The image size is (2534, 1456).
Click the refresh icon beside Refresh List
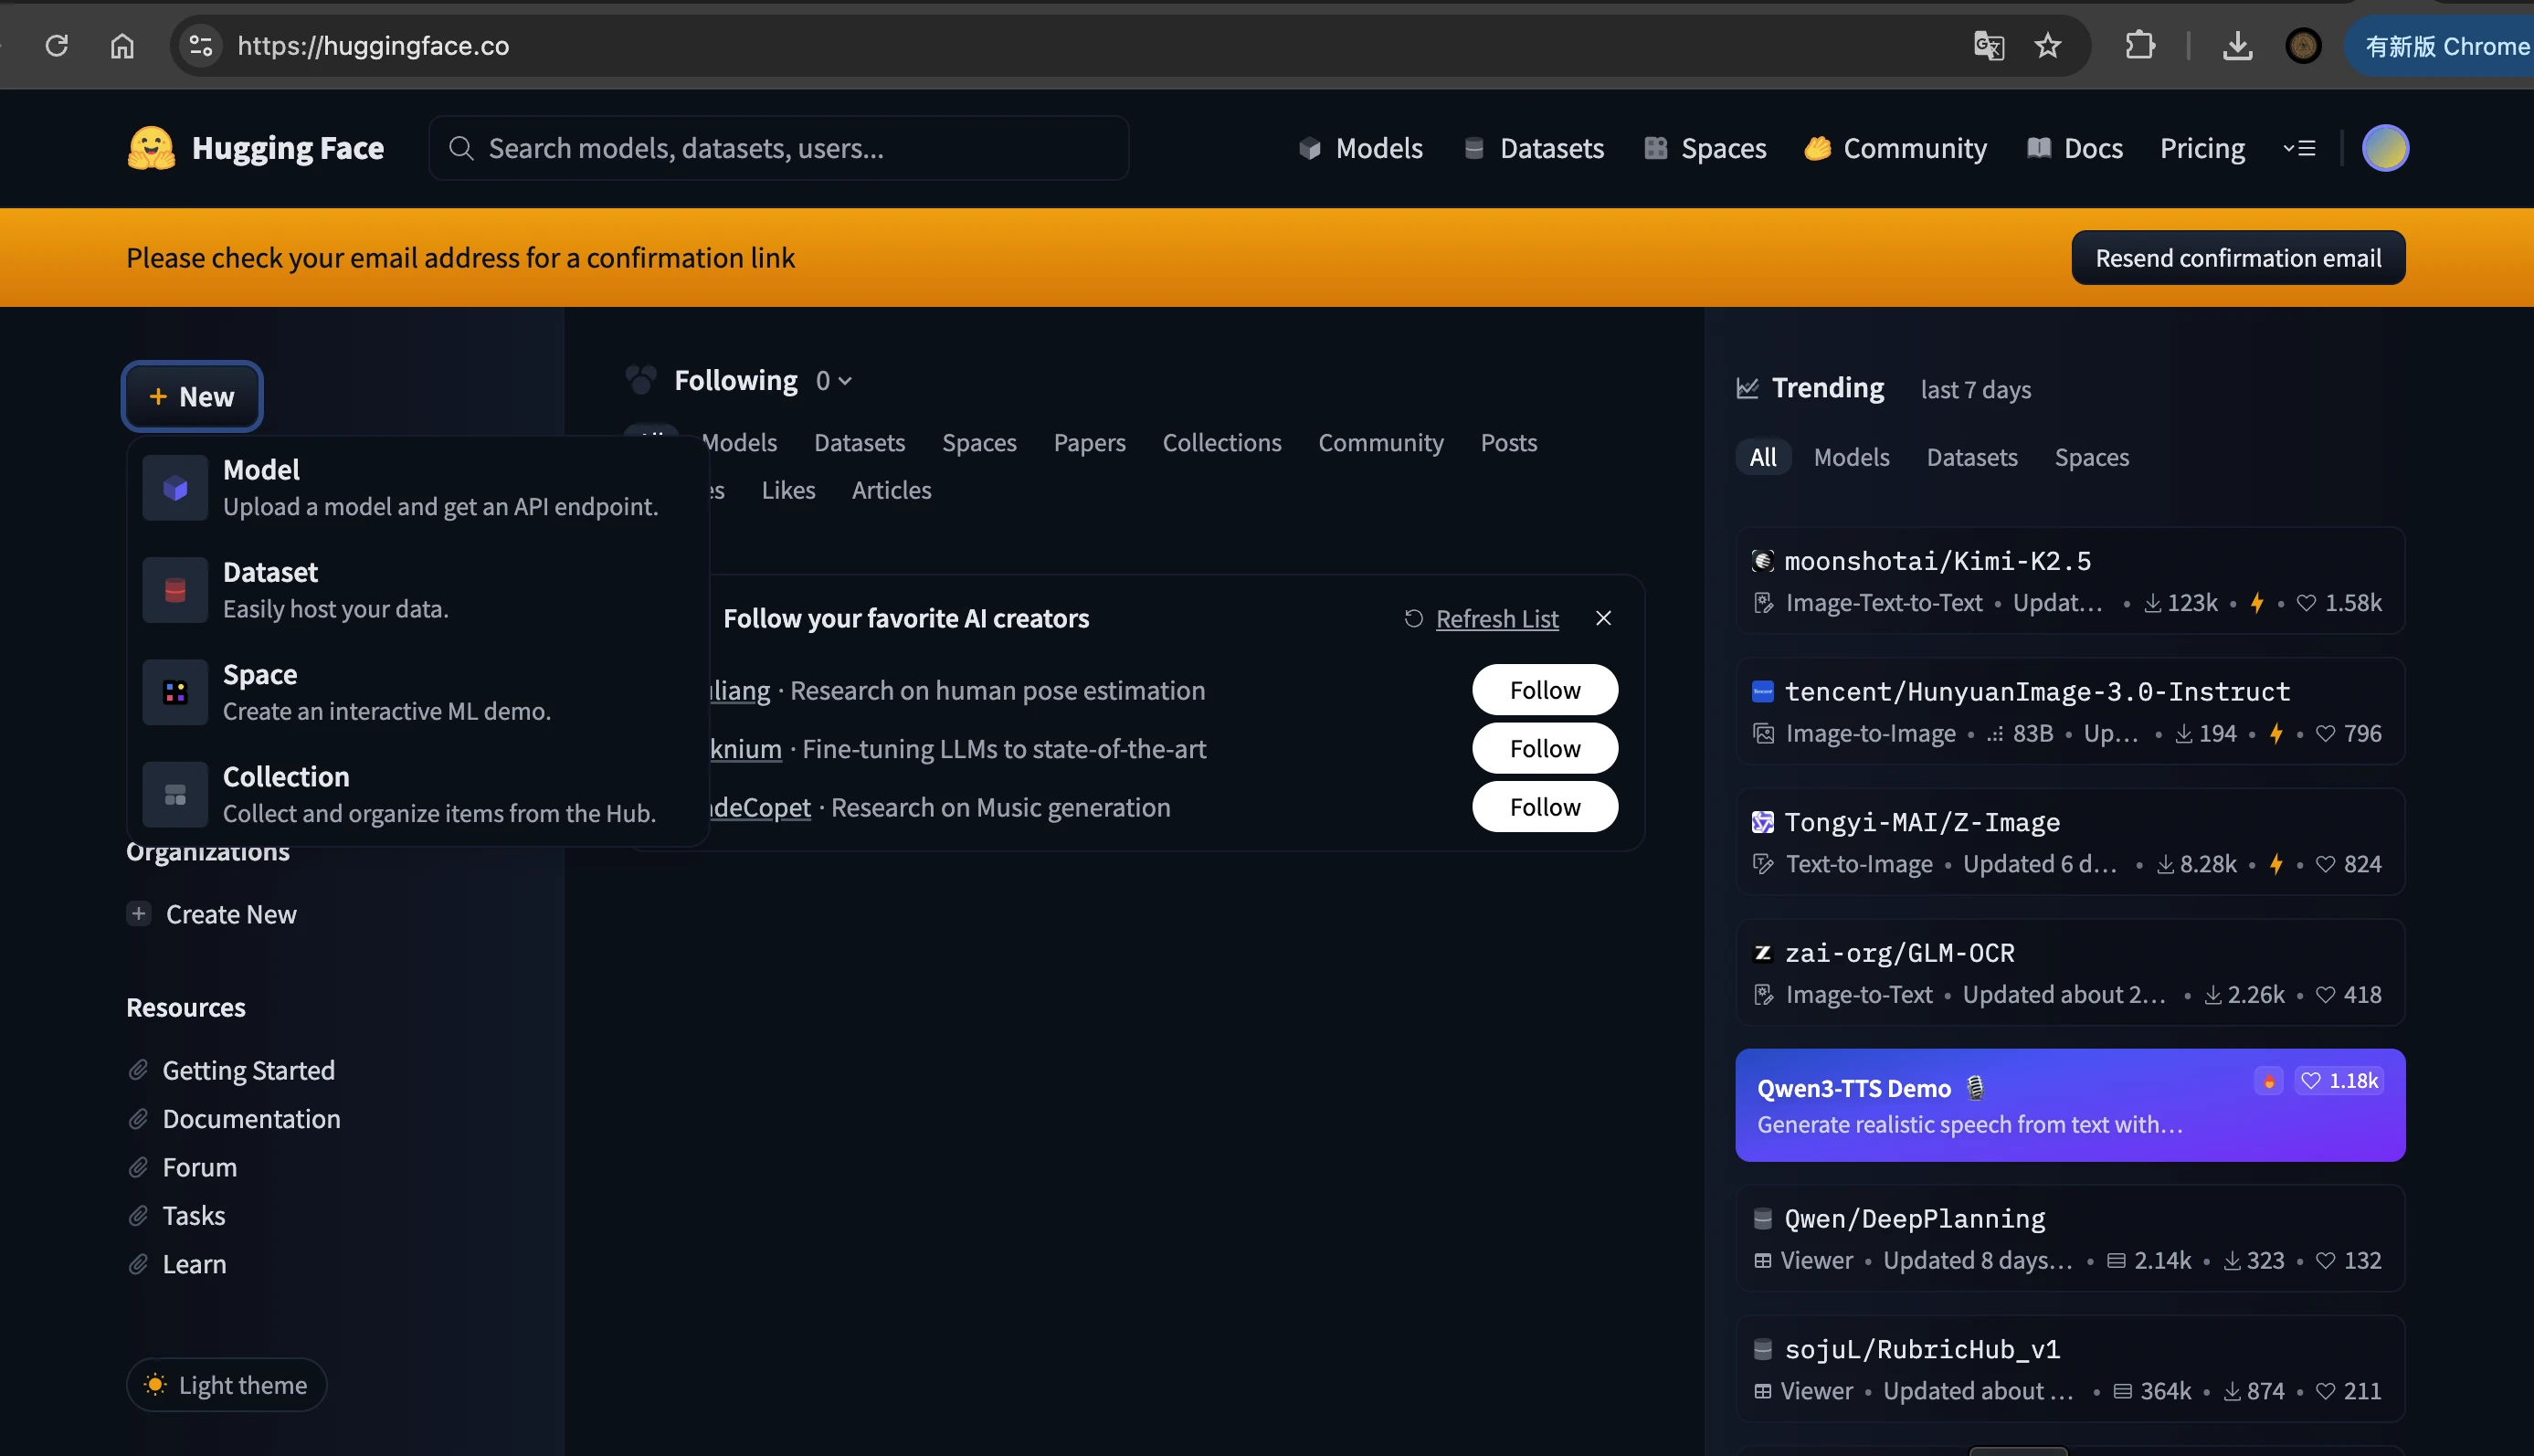click(1413, 619)
